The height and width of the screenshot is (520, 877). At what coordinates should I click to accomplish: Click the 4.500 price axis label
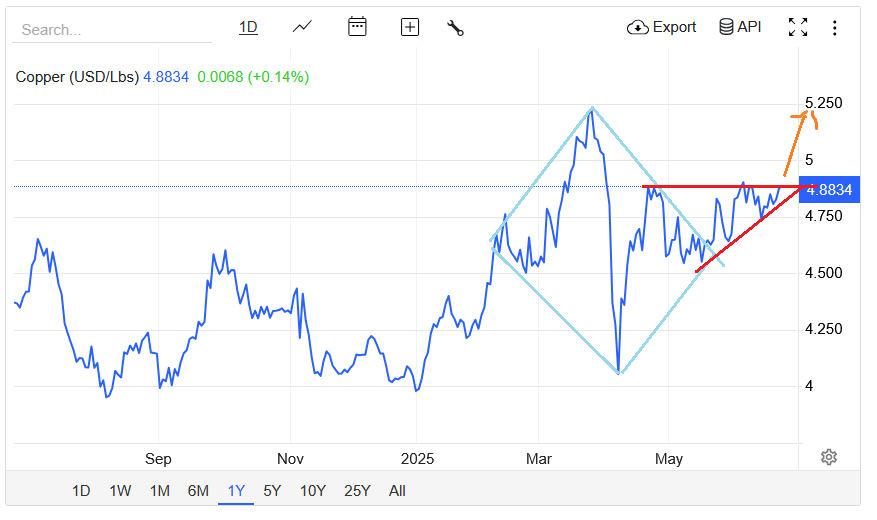[823, 273]
